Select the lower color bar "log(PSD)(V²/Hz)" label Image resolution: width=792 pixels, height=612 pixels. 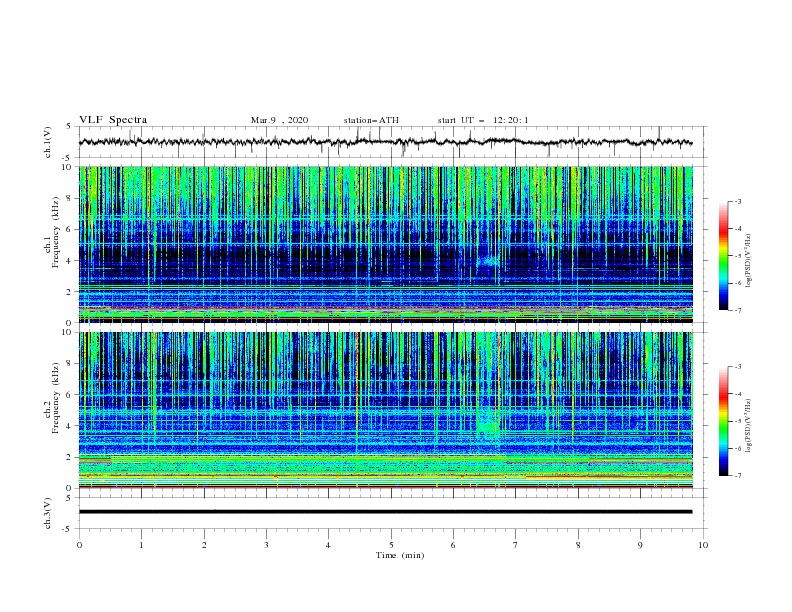pyautogui.click(x=749, y=426)
